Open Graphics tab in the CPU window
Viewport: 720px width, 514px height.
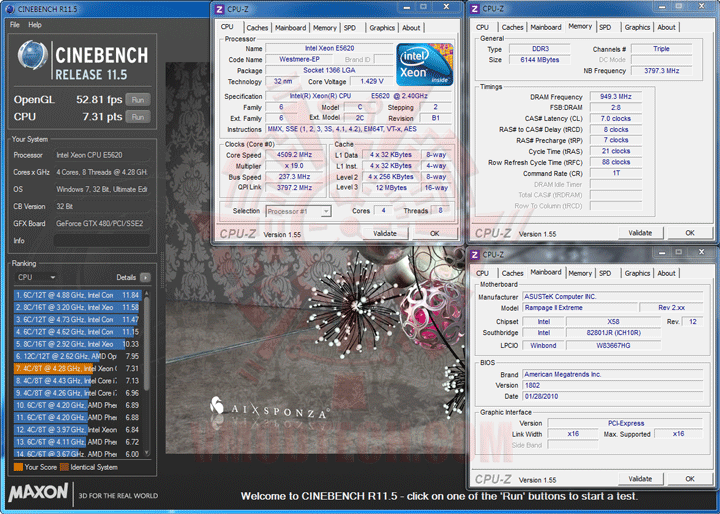click(382, 28)
